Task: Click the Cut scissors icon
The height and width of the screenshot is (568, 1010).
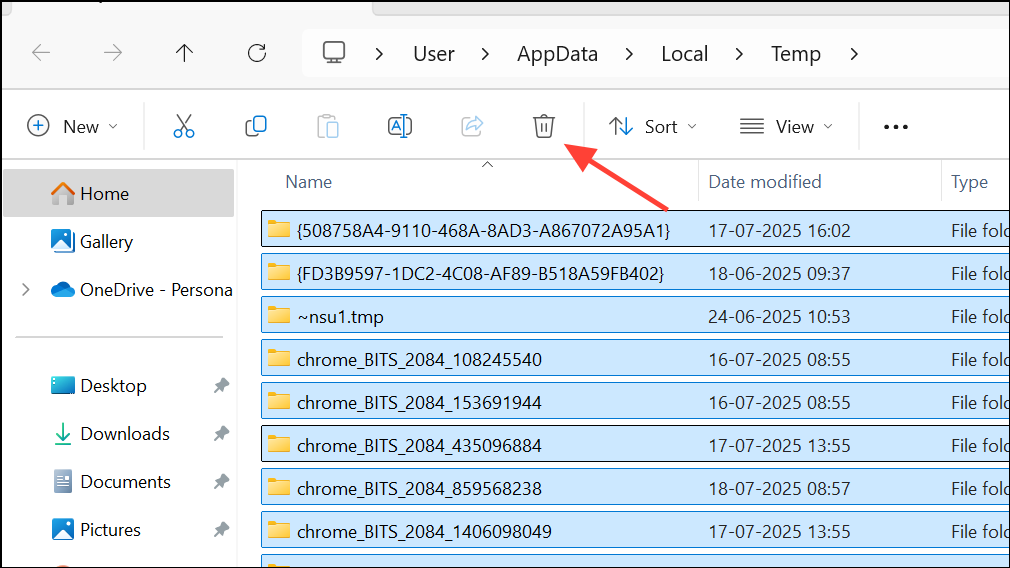Action: tap(184, 126)
